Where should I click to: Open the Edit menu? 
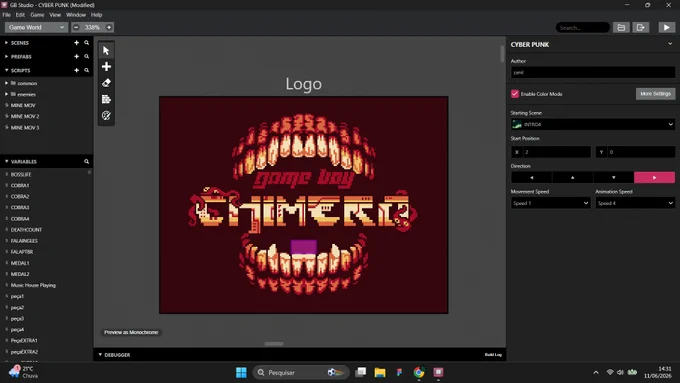(20, 15)
